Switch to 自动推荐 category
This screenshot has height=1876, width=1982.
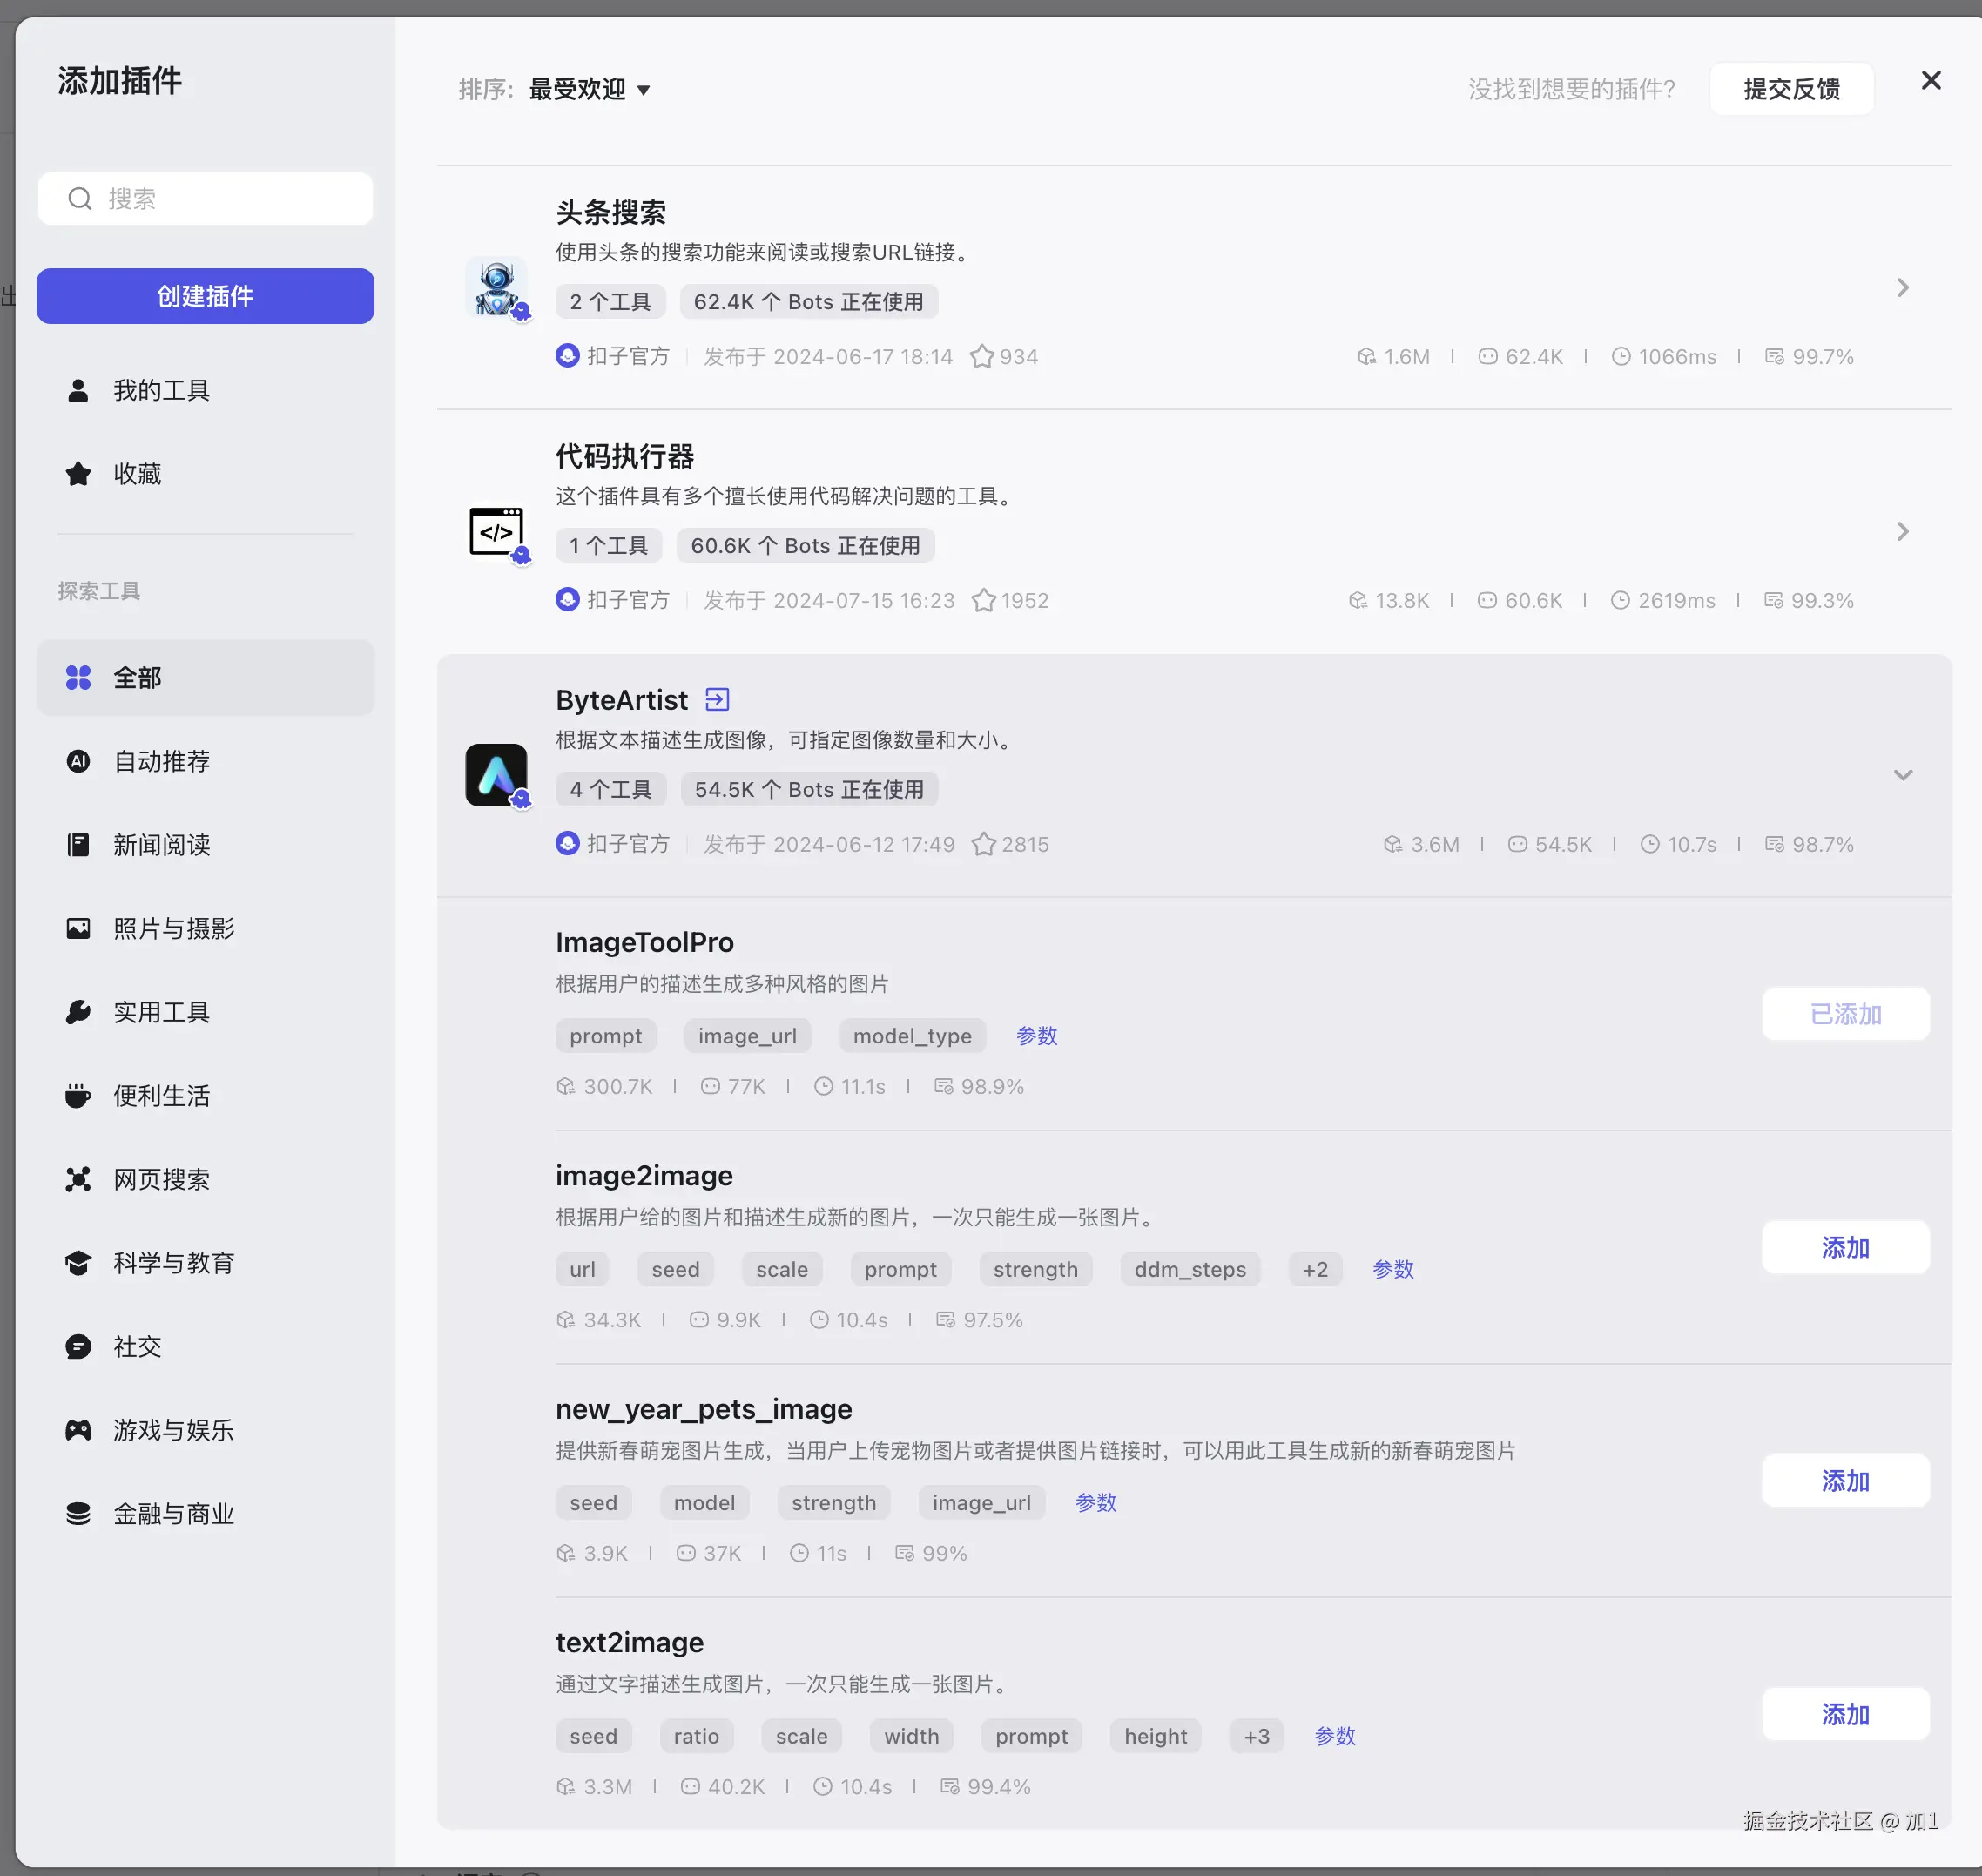[x=161, y=762]
